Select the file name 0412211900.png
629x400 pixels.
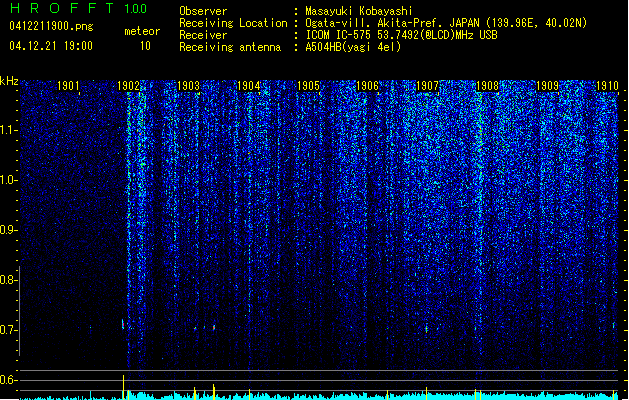(x=51, y=26)
